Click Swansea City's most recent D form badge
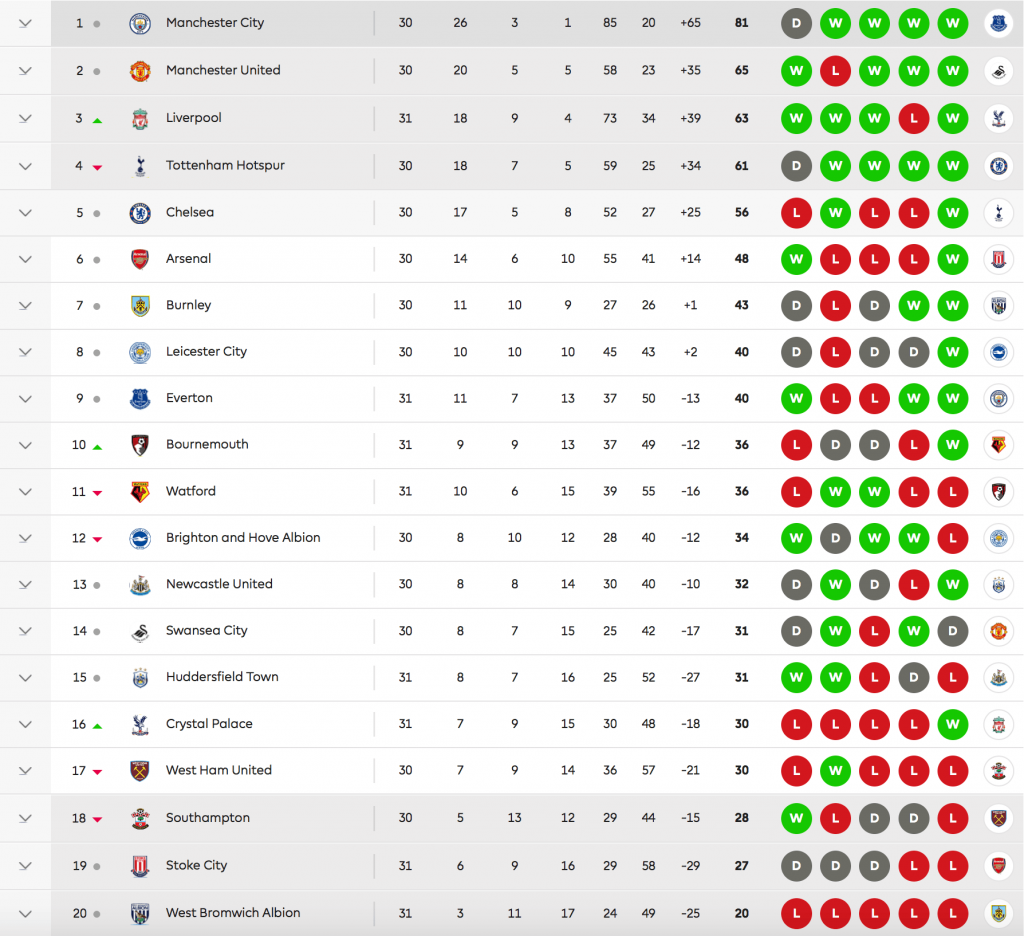 952,631
